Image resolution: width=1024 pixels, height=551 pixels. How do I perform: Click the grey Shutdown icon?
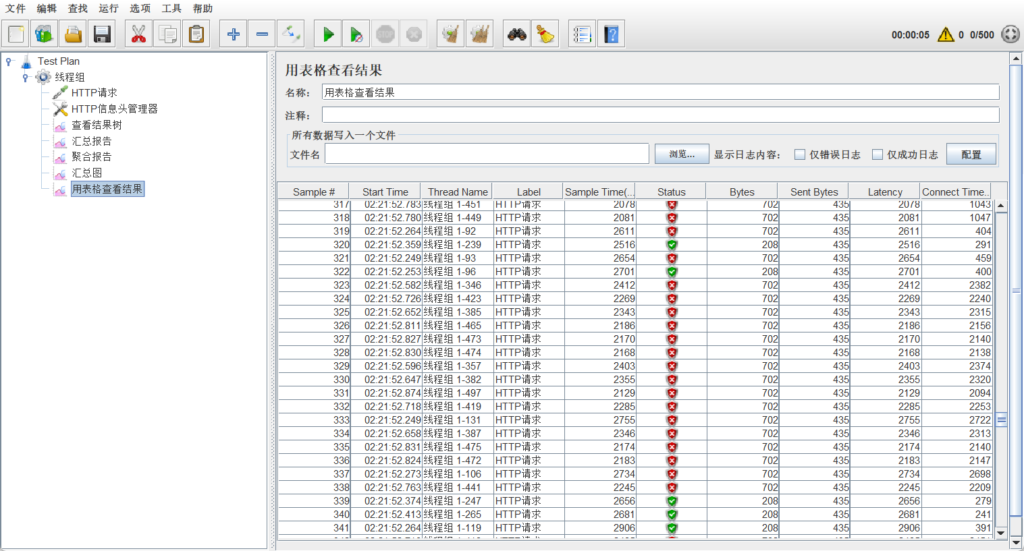point(414,34)
